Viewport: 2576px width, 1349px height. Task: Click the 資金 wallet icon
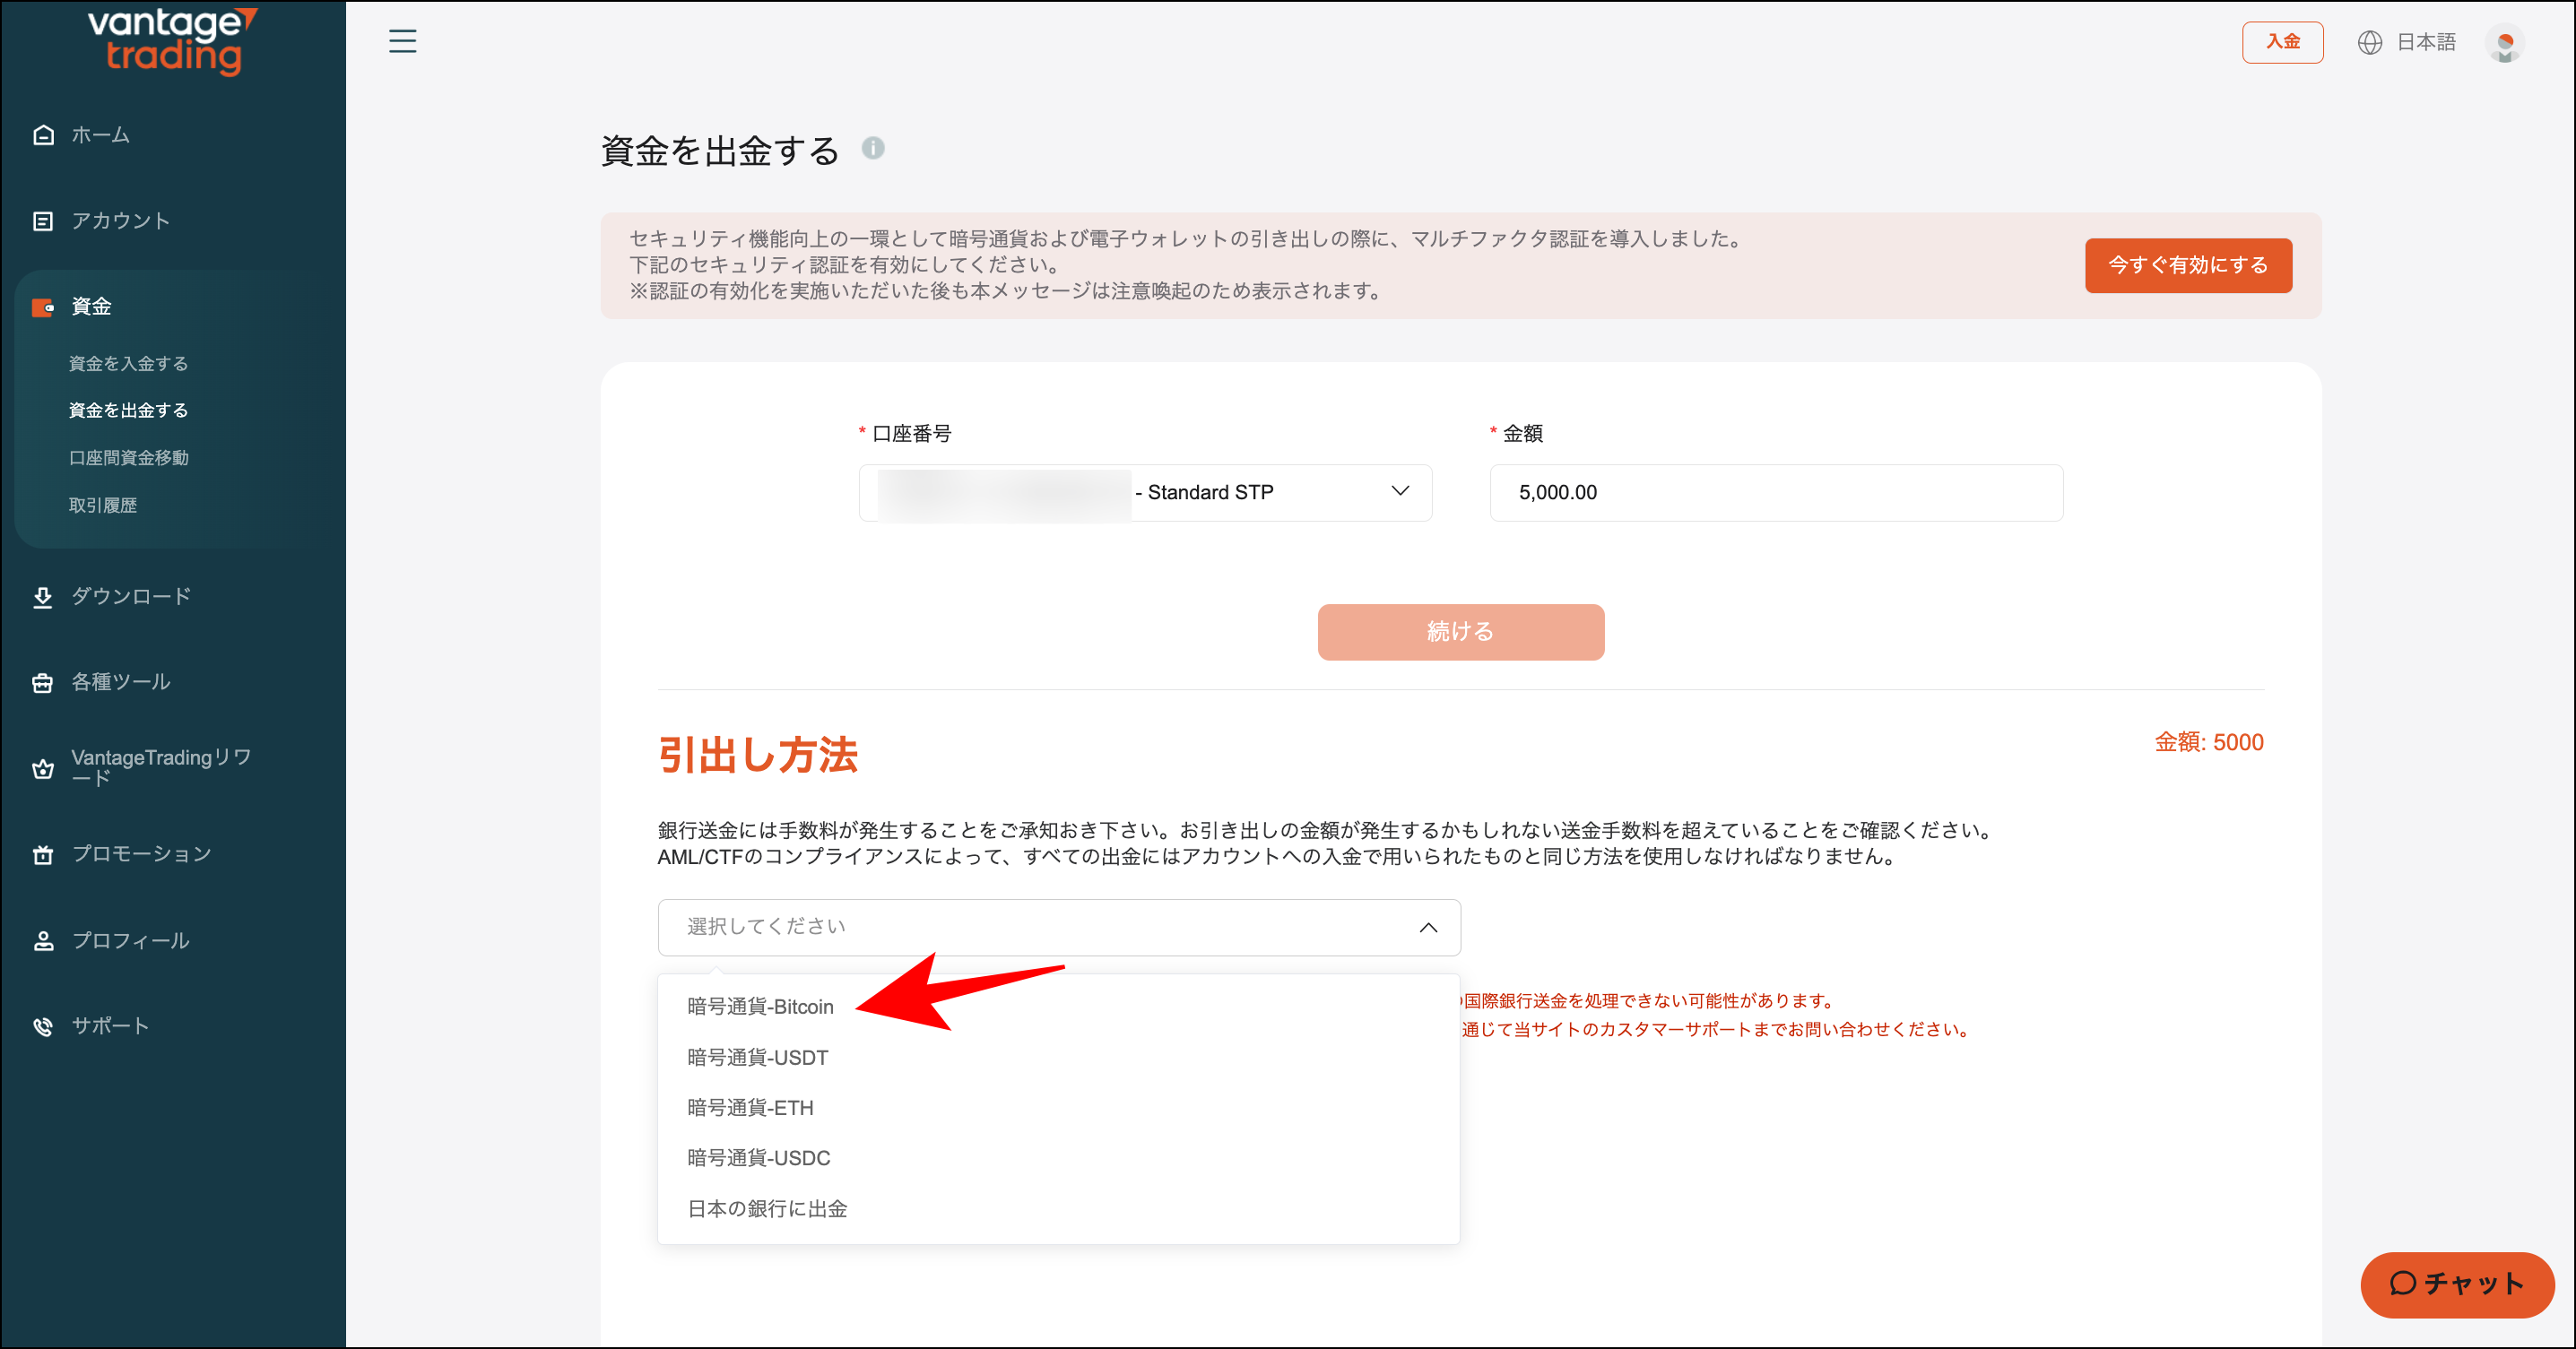point(43,307)
